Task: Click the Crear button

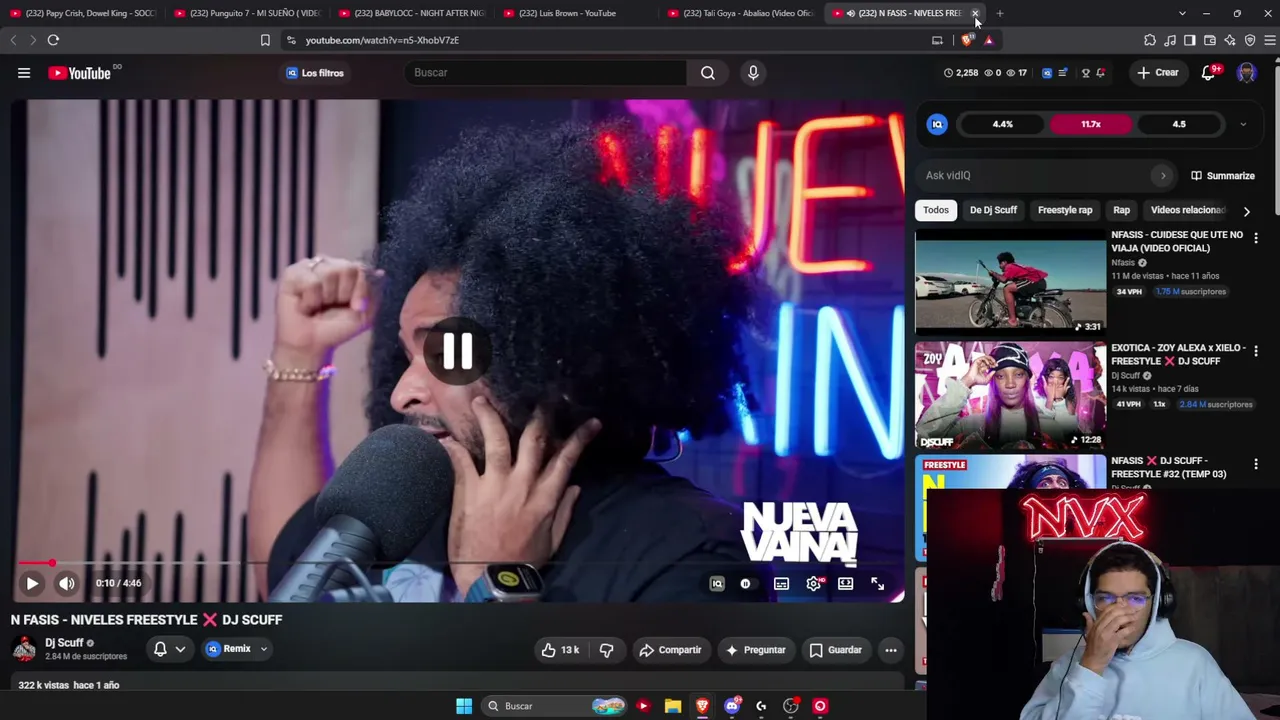Action: (1158, 73)
